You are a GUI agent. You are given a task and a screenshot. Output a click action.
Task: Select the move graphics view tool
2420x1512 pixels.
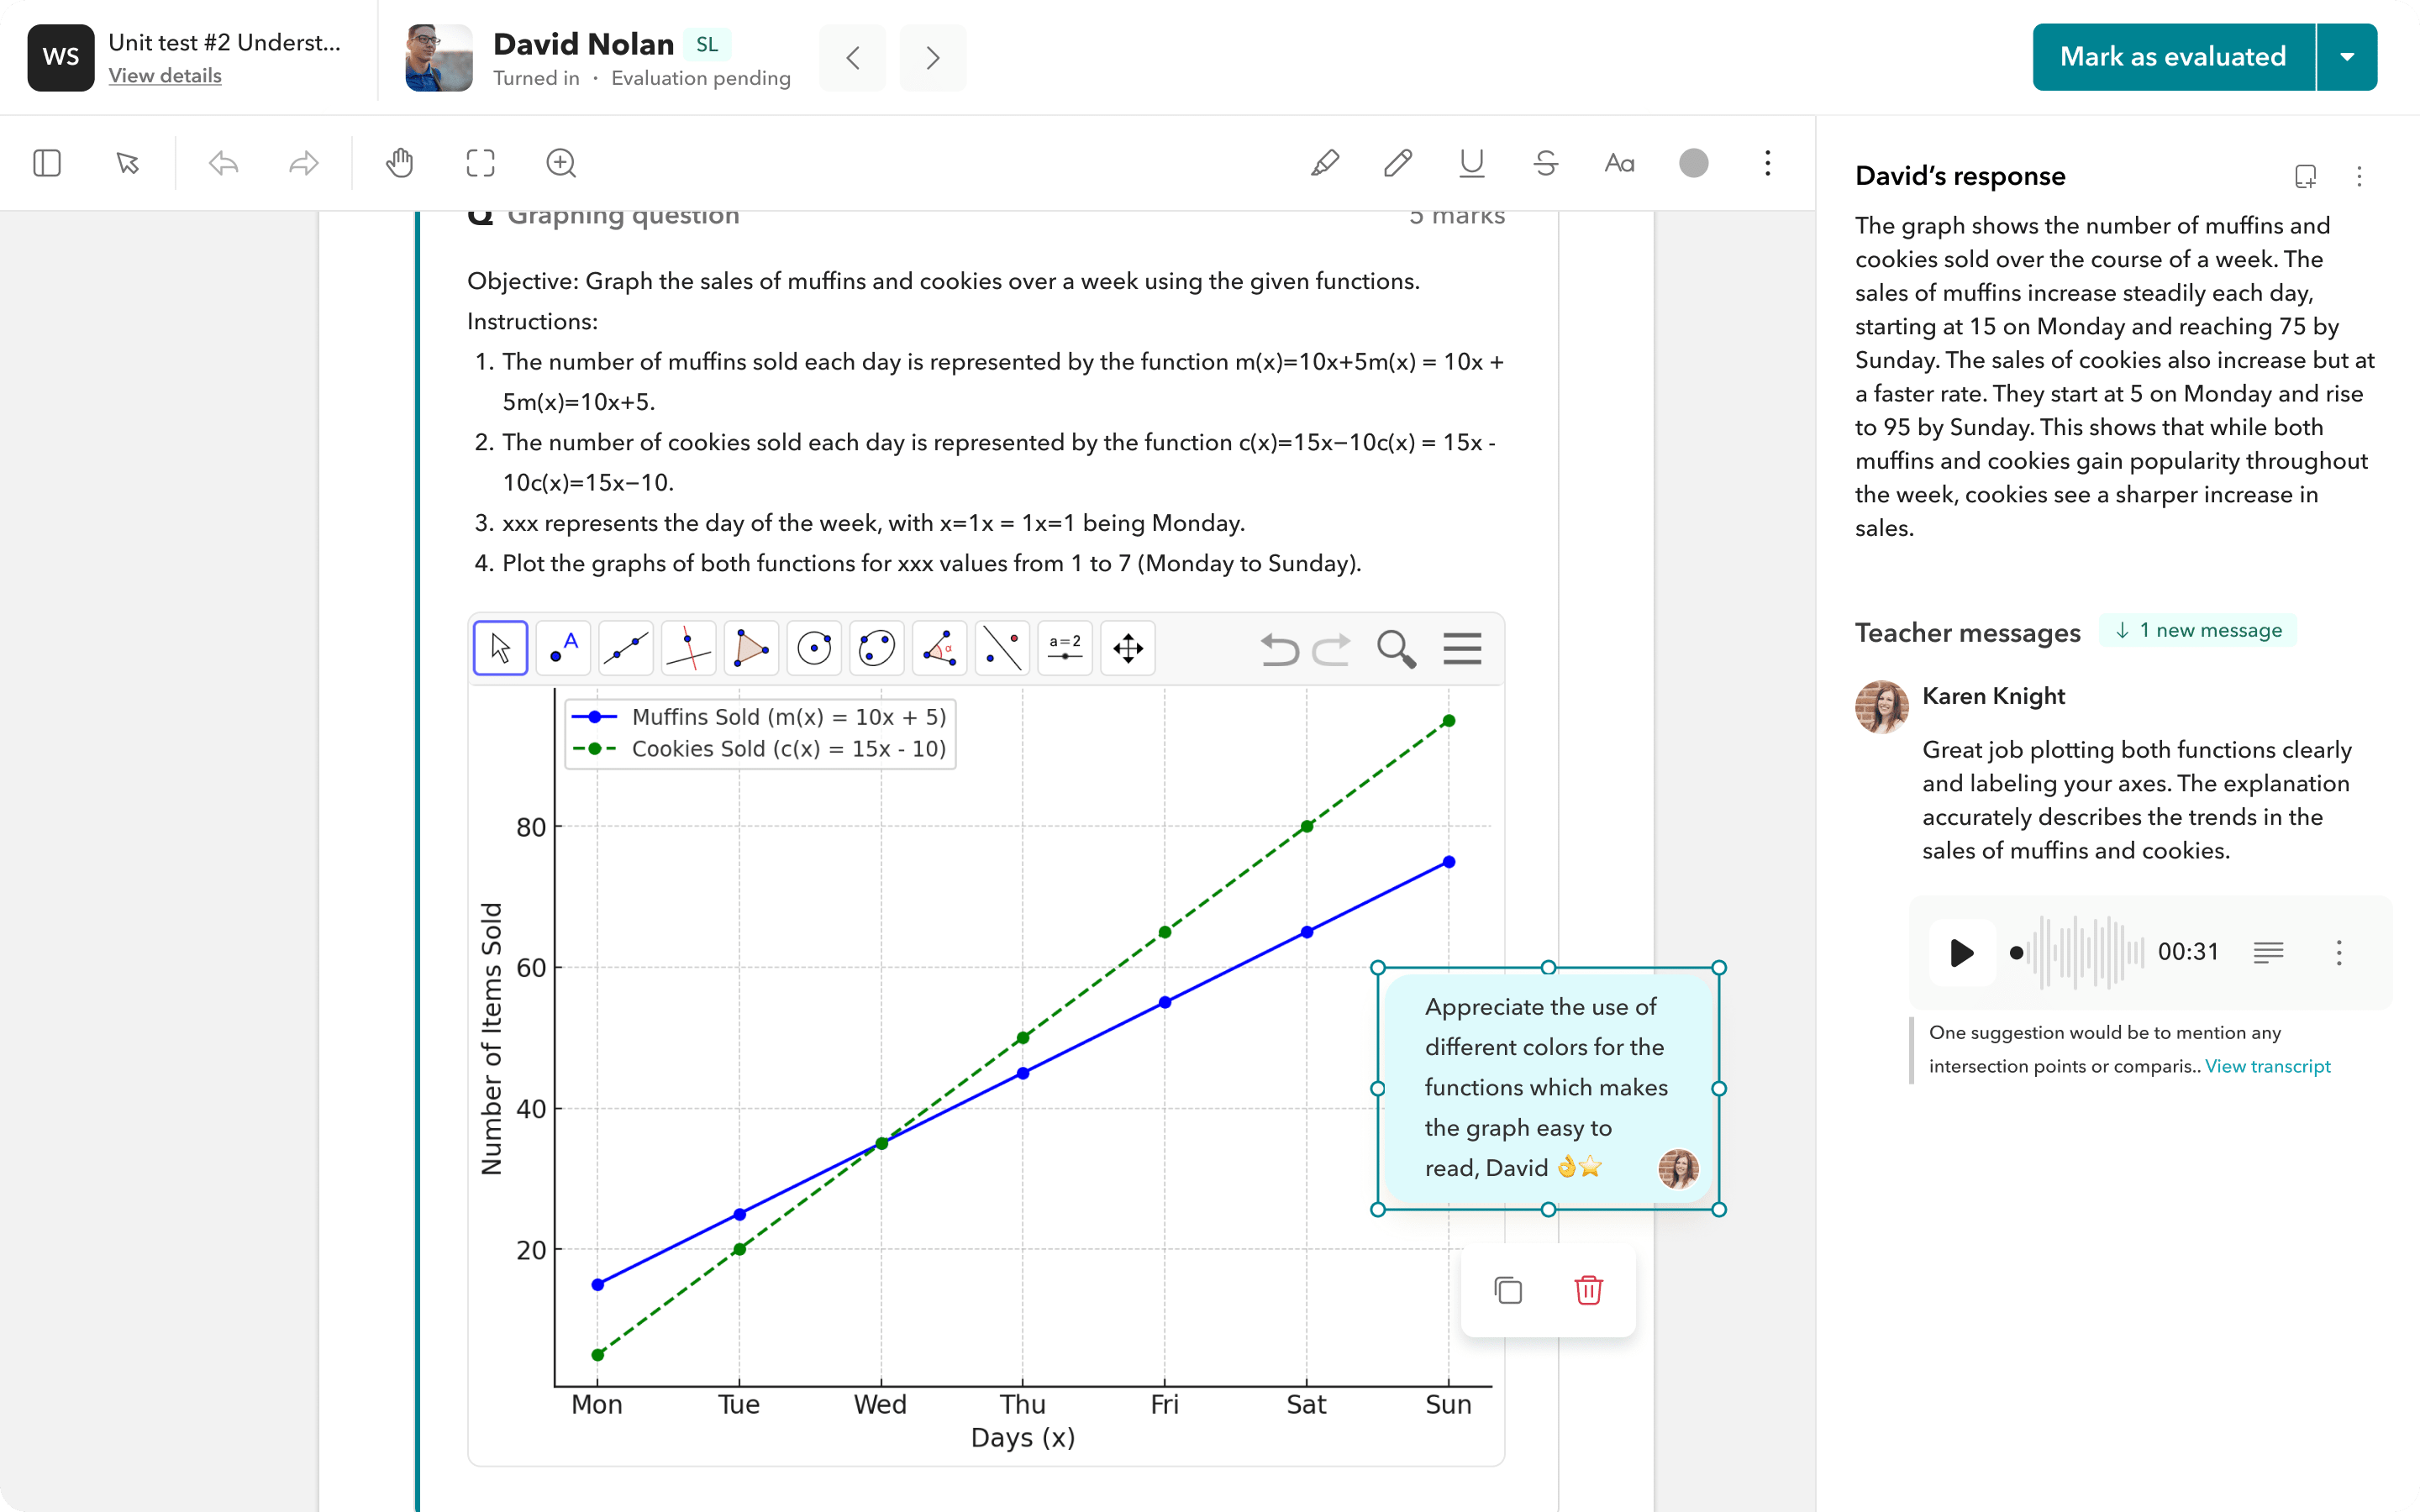[x=1128, y=648]
